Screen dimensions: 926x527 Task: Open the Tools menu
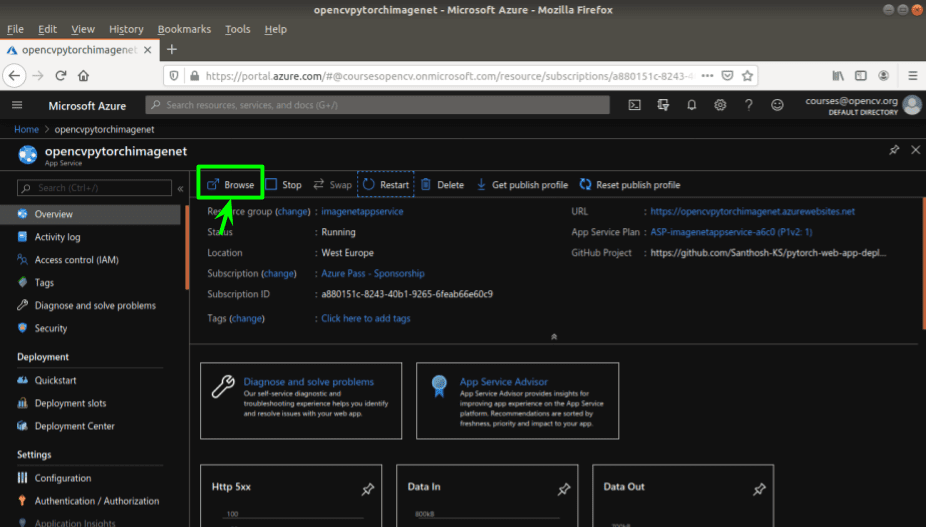pyautogui.click(x=237, y=29)
